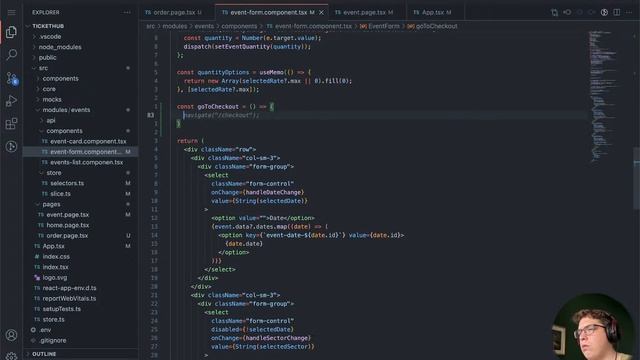
Task: Expand the node_modules folder
Action: [60, 47]
